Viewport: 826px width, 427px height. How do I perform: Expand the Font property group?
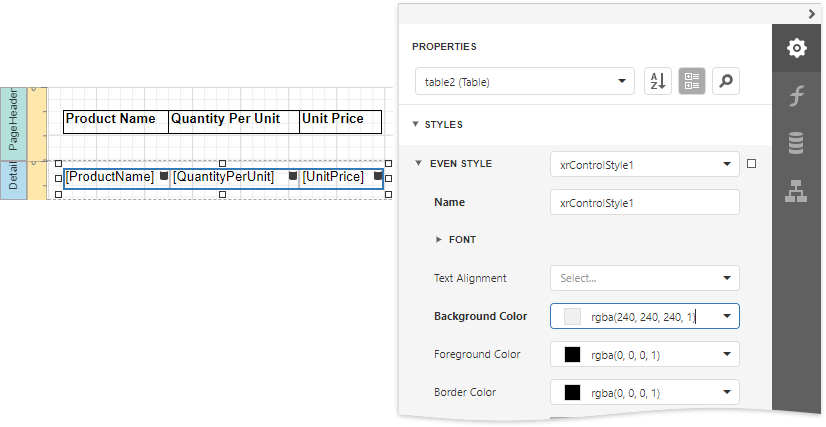point(438,240)
